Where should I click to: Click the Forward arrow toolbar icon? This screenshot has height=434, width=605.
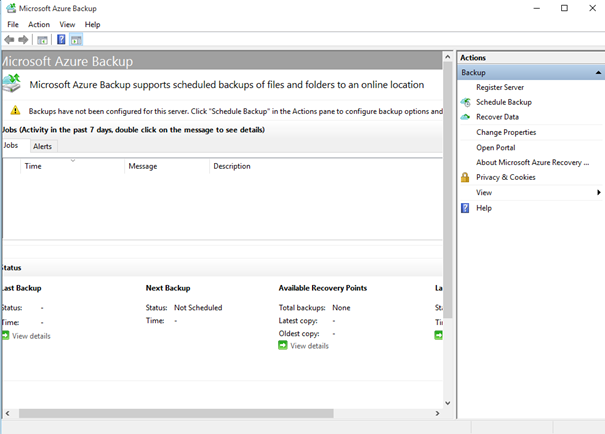coord(23,40)
